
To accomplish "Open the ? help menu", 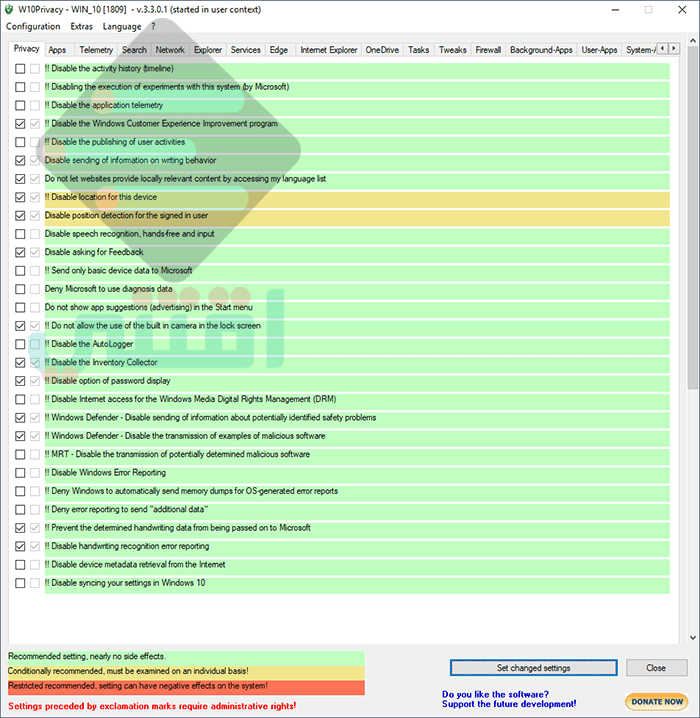I will [x=153, y=27].
